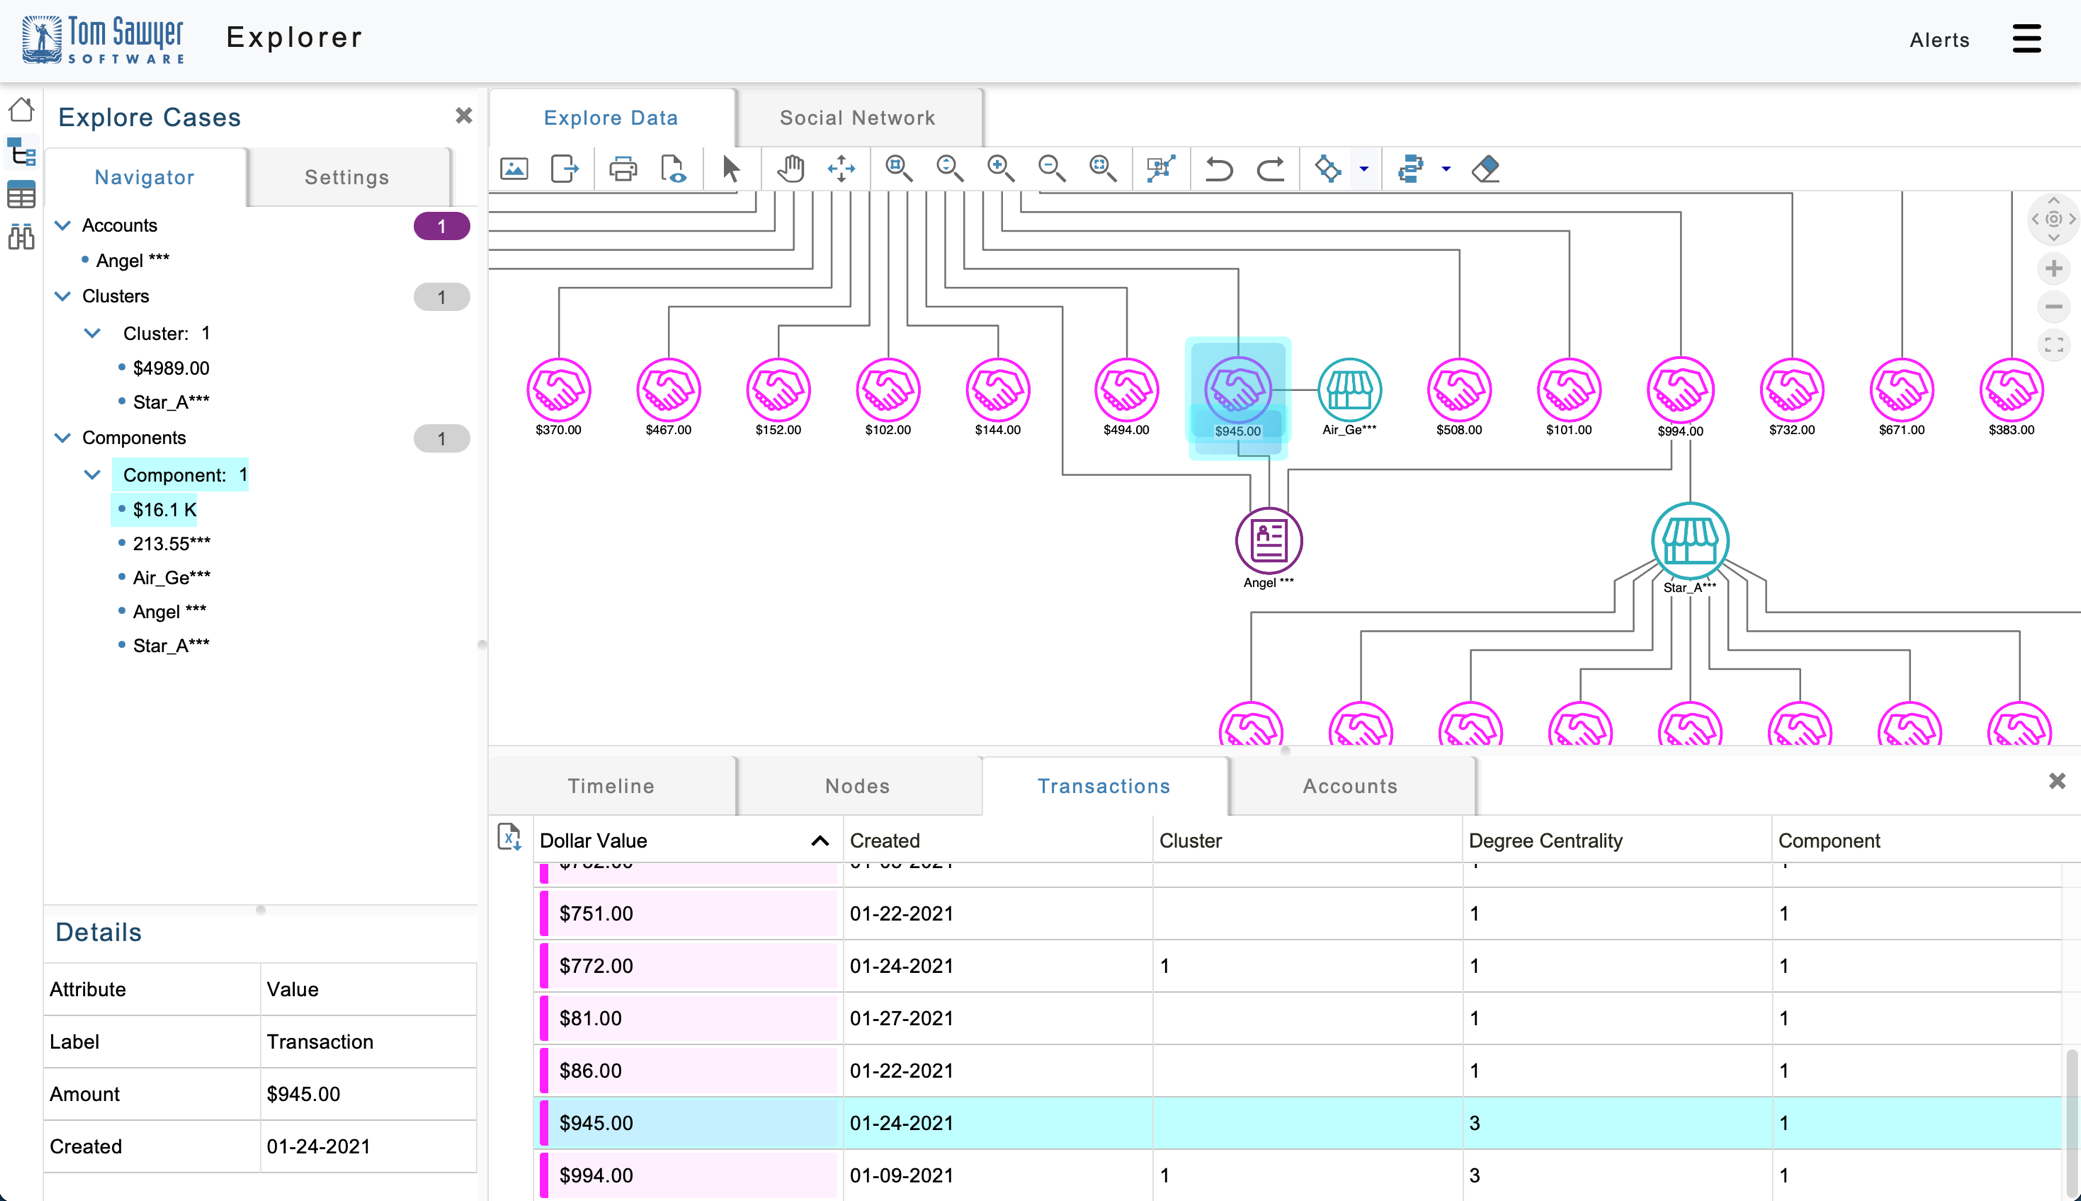
Task: Click the Angel *** account node in graph
Action: tap(1268, 541)
